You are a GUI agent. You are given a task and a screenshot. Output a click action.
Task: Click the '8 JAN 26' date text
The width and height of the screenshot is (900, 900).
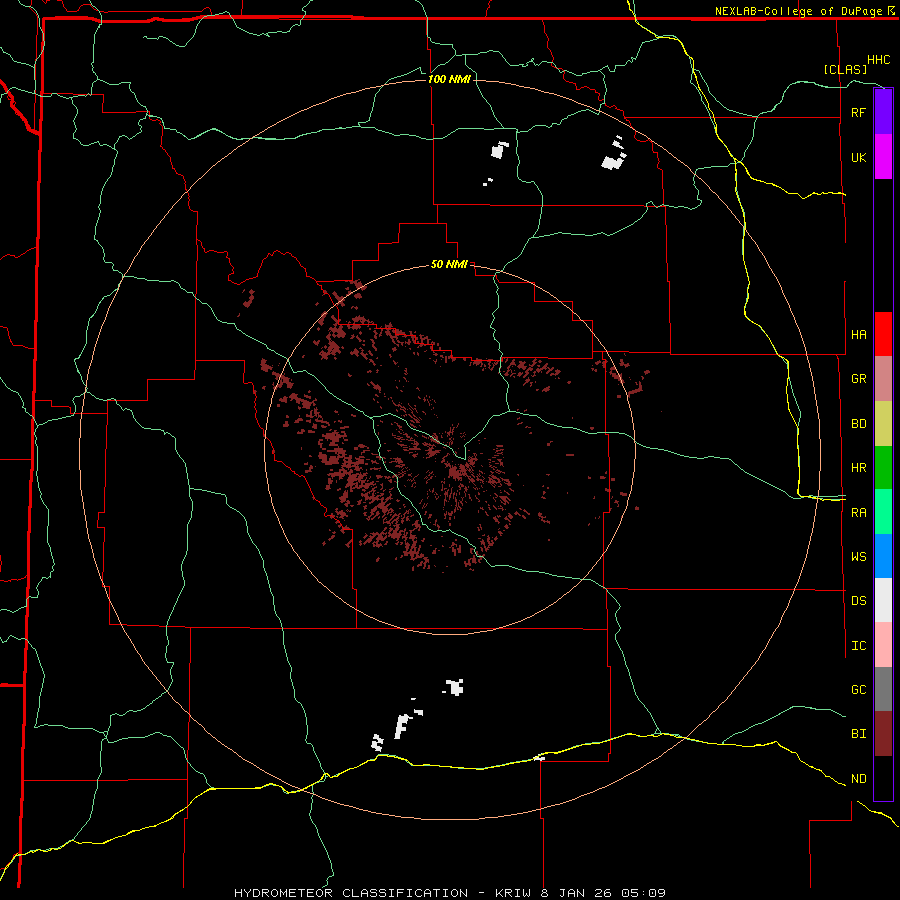coord(577,893)
